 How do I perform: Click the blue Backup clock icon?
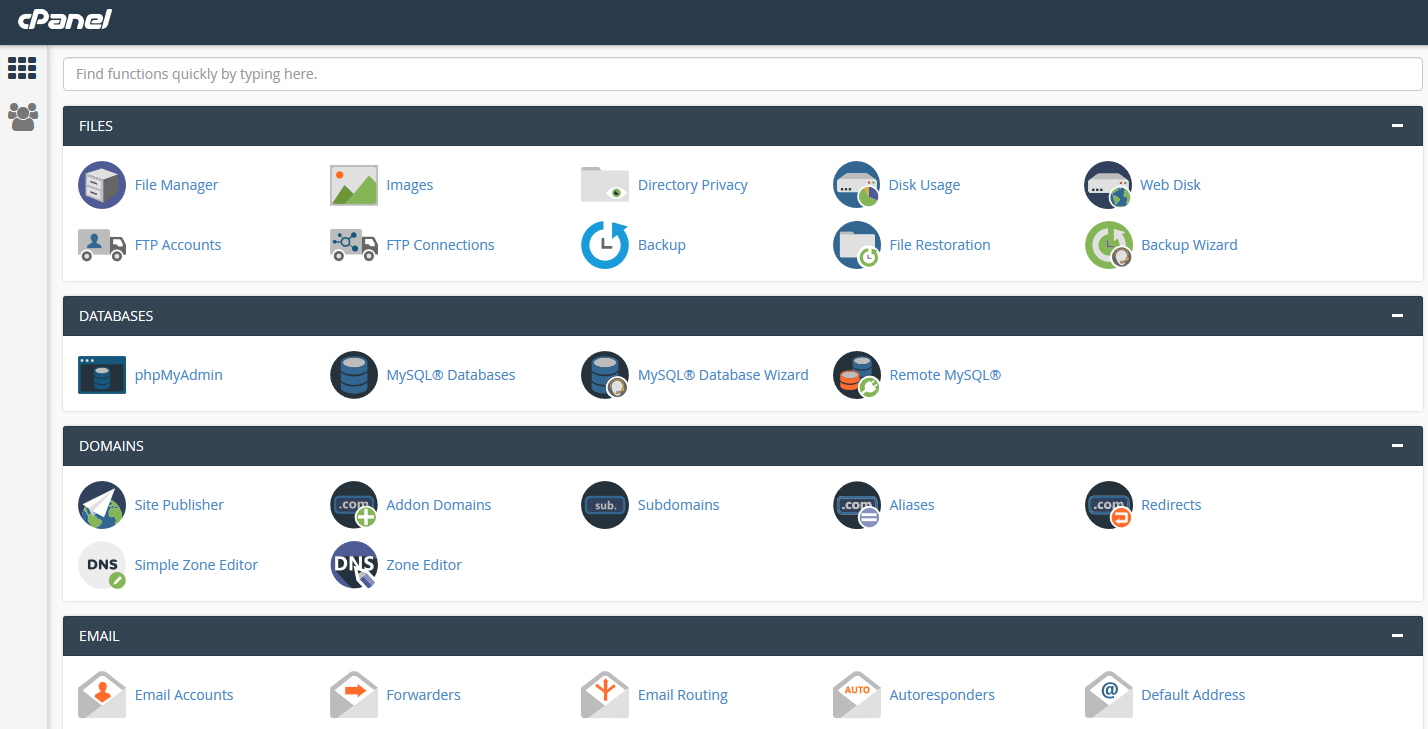(605, 245)
